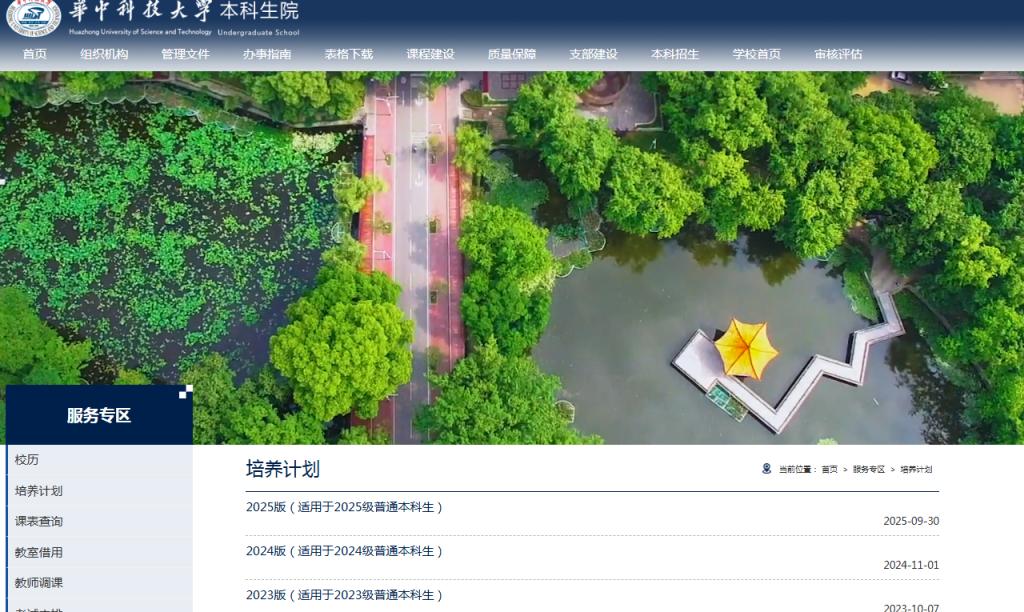
Task: Open the 2025版 training plan link
Action: click(x=344, y=507)
